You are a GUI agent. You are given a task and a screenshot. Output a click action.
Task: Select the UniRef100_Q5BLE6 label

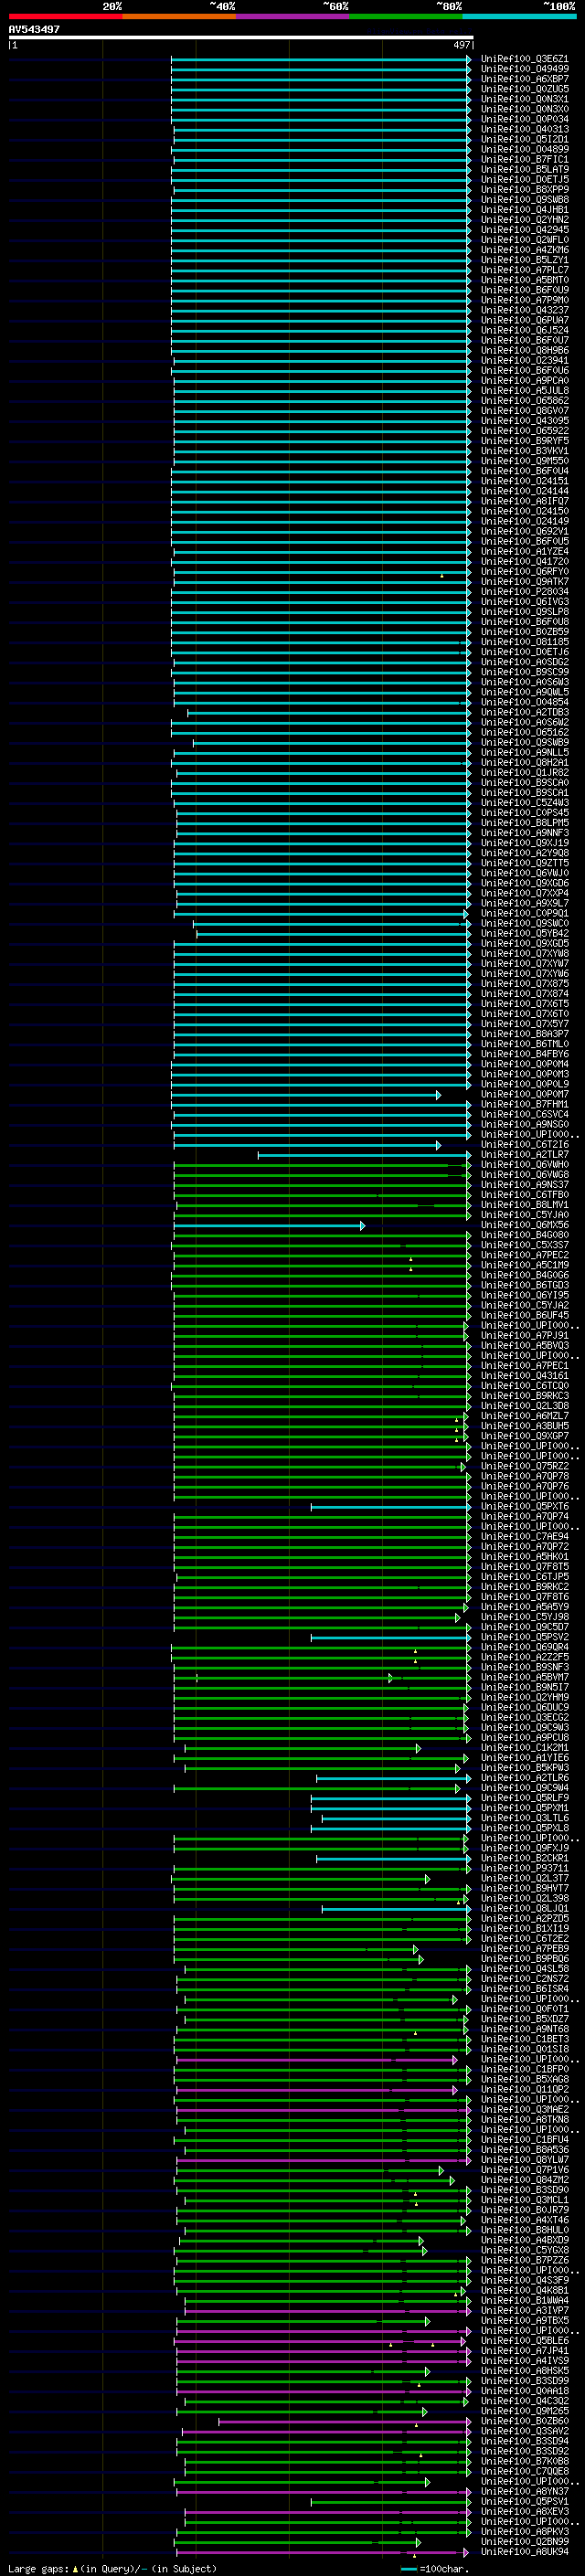524,2340
